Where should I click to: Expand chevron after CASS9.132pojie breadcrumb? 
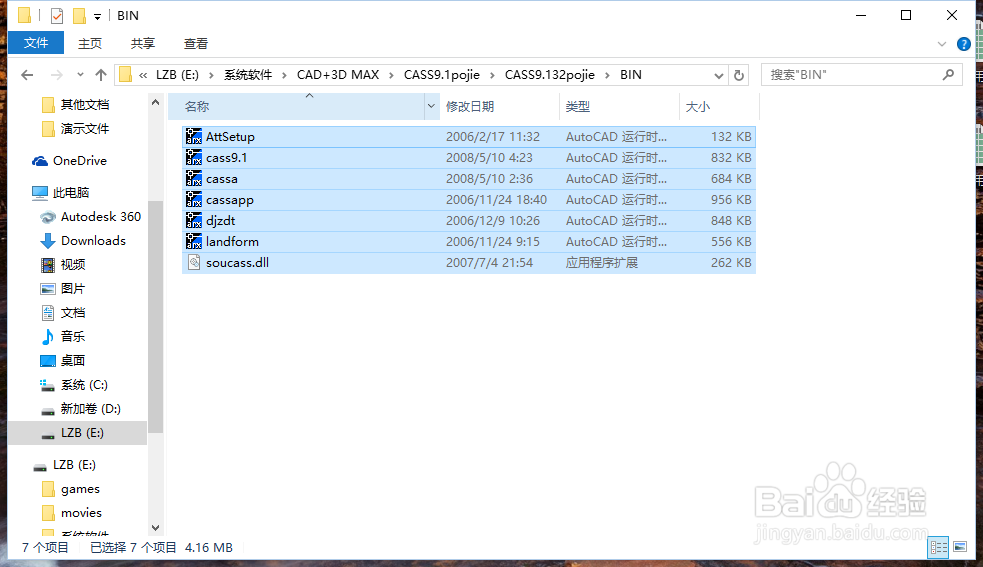coord(607,75)
